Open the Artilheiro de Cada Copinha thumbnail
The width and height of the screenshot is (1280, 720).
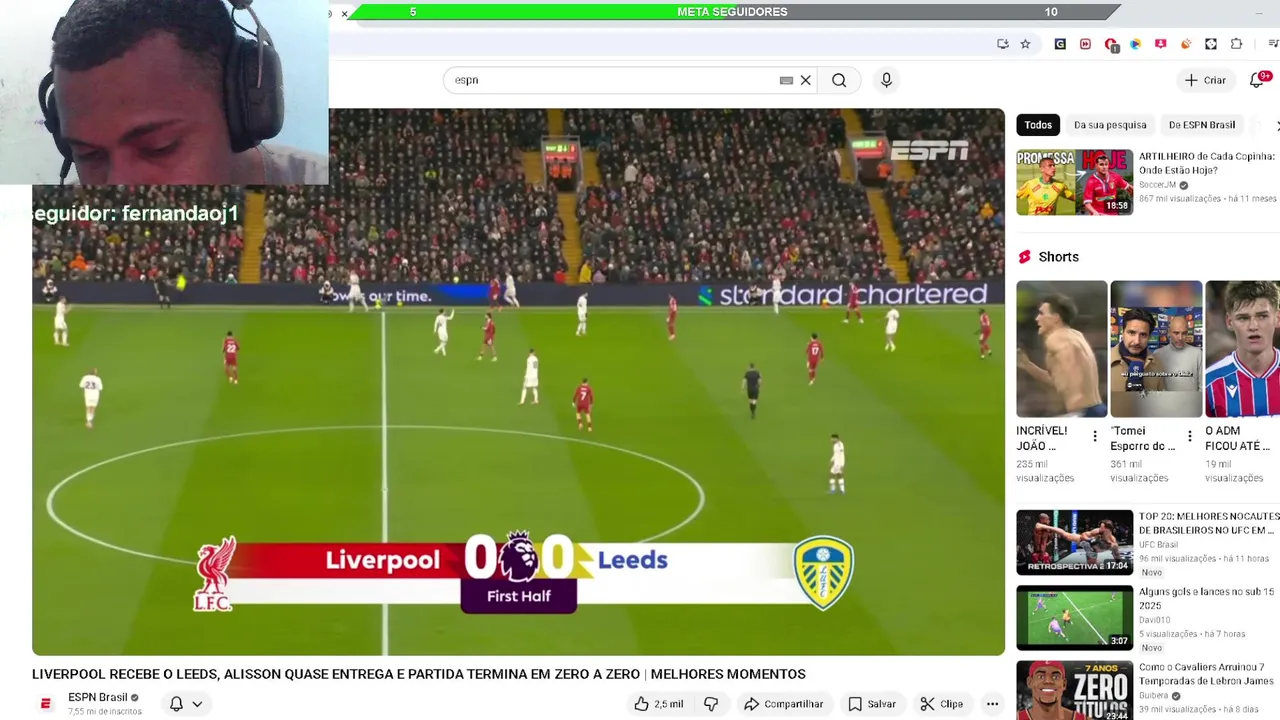tap(1075, 182)
